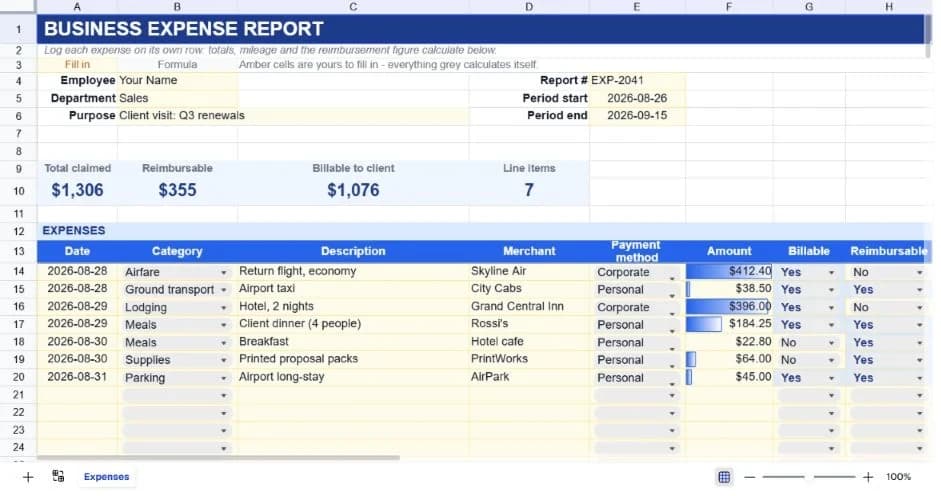Viewport: 941px width, 496px height.
Task: Open Reimbursable dropdown in Lodging row
Action: [919, 307]
